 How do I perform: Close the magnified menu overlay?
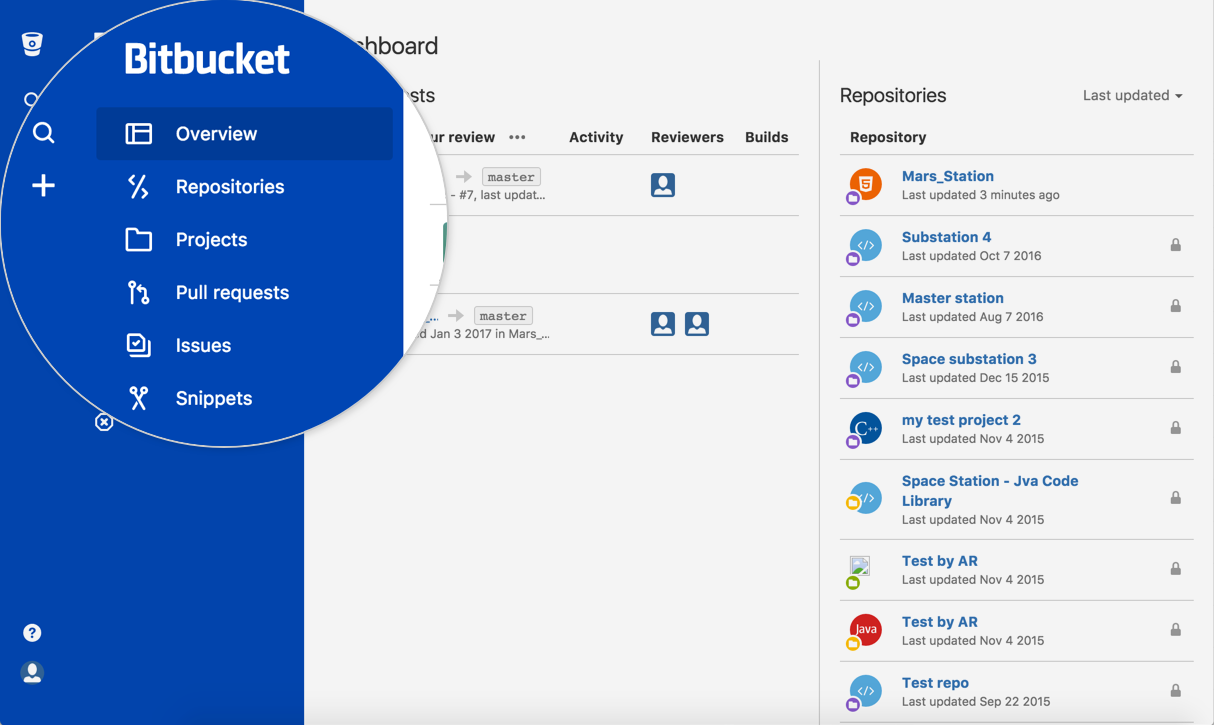pos(104,423)
